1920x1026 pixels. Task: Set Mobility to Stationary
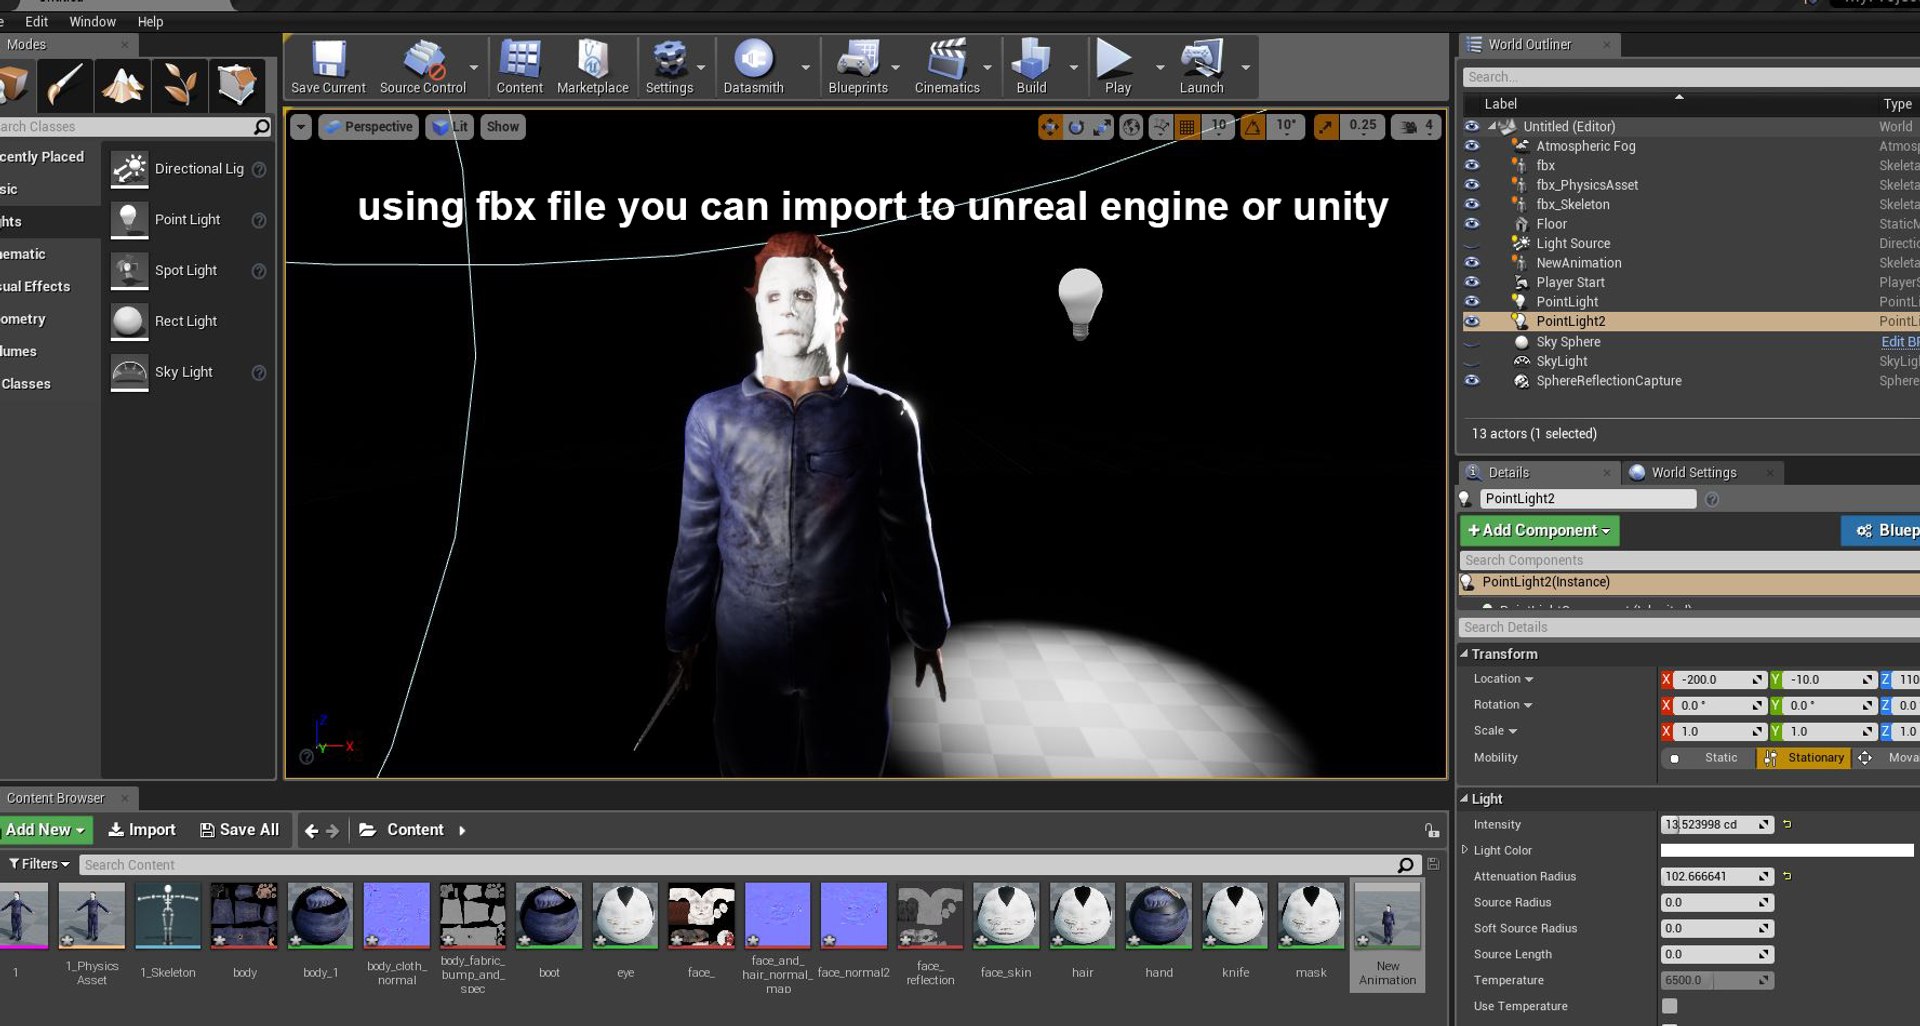point(1805,758)
